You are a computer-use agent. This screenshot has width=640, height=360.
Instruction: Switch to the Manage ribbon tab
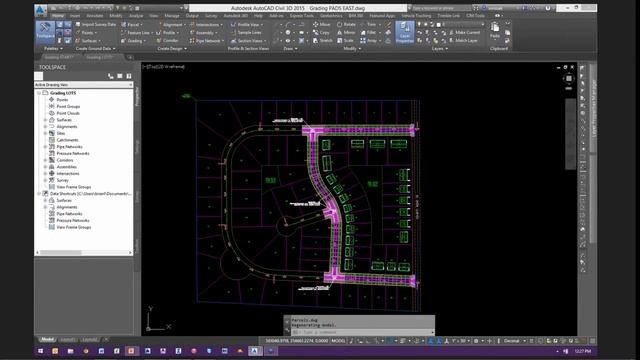coord(172,16)
